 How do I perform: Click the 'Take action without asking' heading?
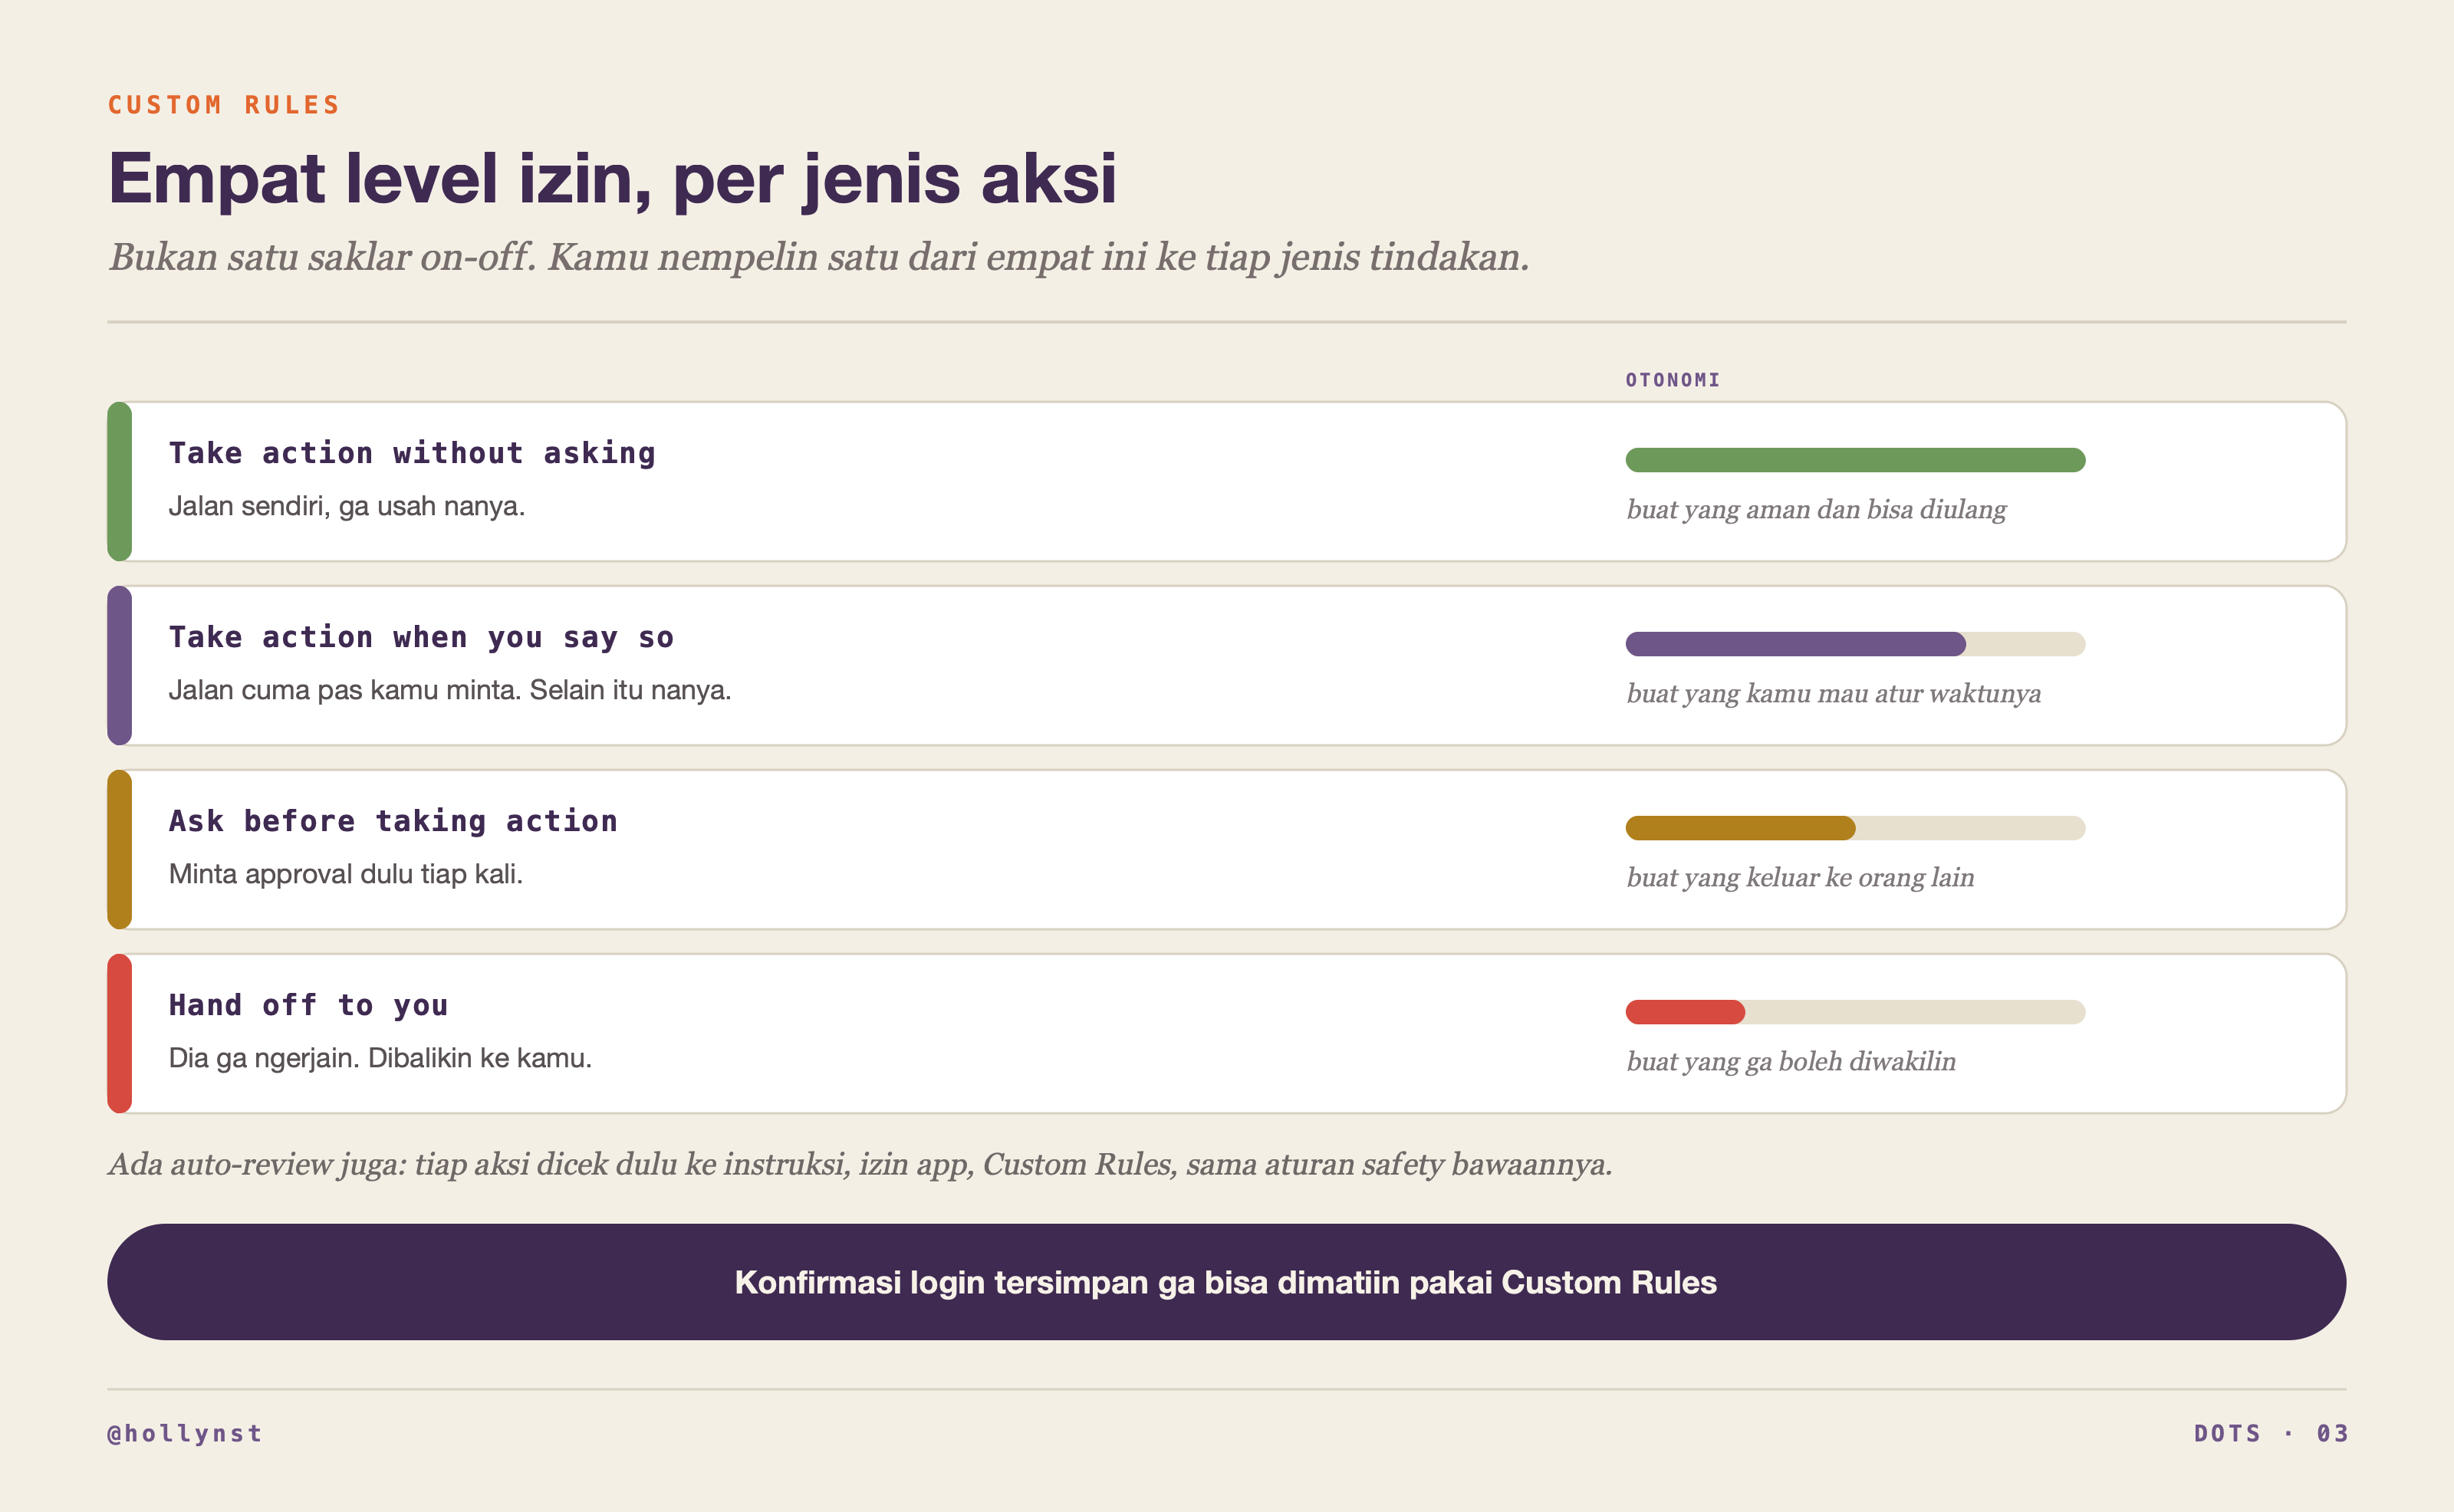pyautogui.click(x=412, y=453)
